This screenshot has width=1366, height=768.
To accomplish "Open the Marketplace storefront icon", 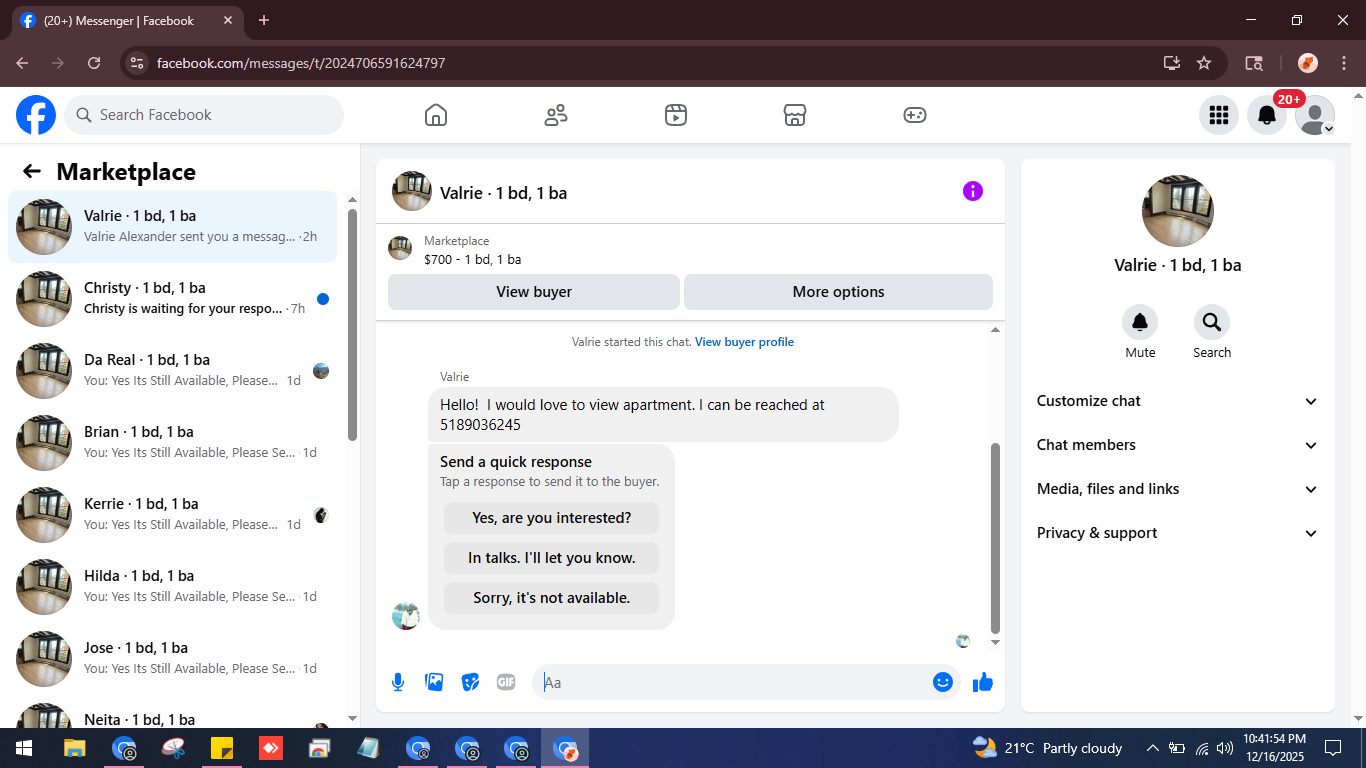I will [x=795, y=115].
